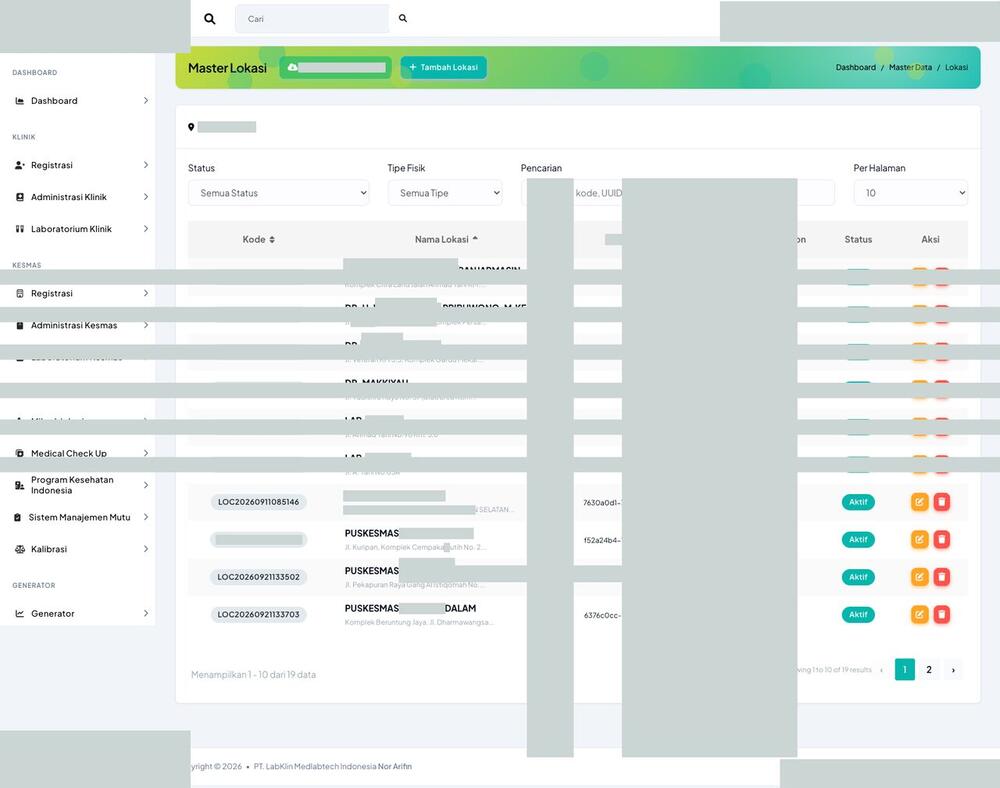Click Aktif badge in row LOC20260911085146
Viewport: 1000px width, 788px height.
[x=858, y=502]
